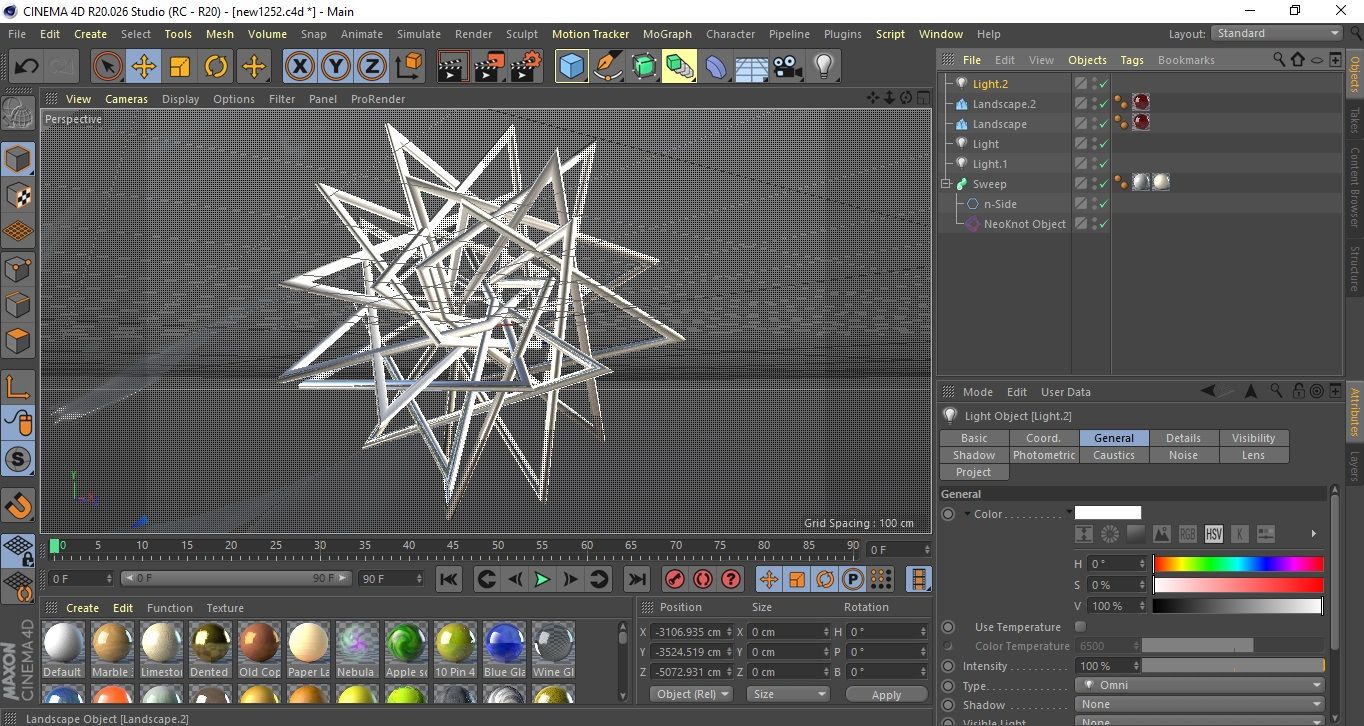Open Objects manager Tags menu

coord(1132,60)
